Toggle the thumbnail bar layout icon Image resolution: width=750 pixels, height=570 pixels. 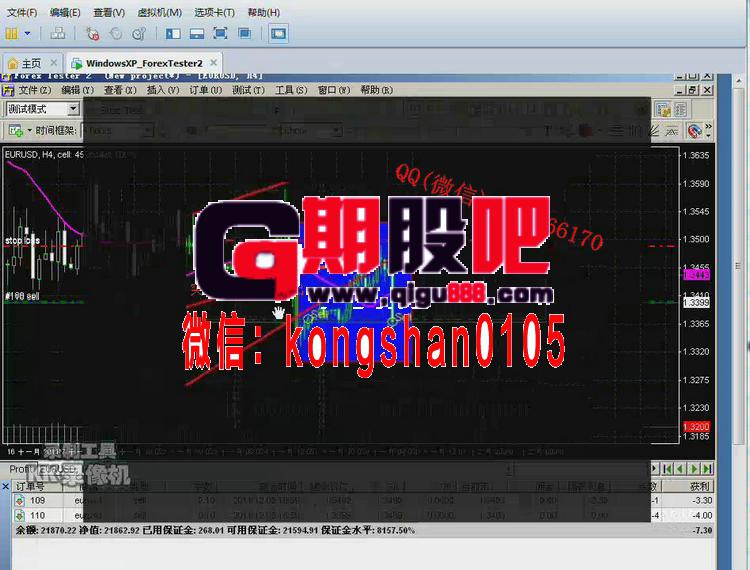(197, 33)
